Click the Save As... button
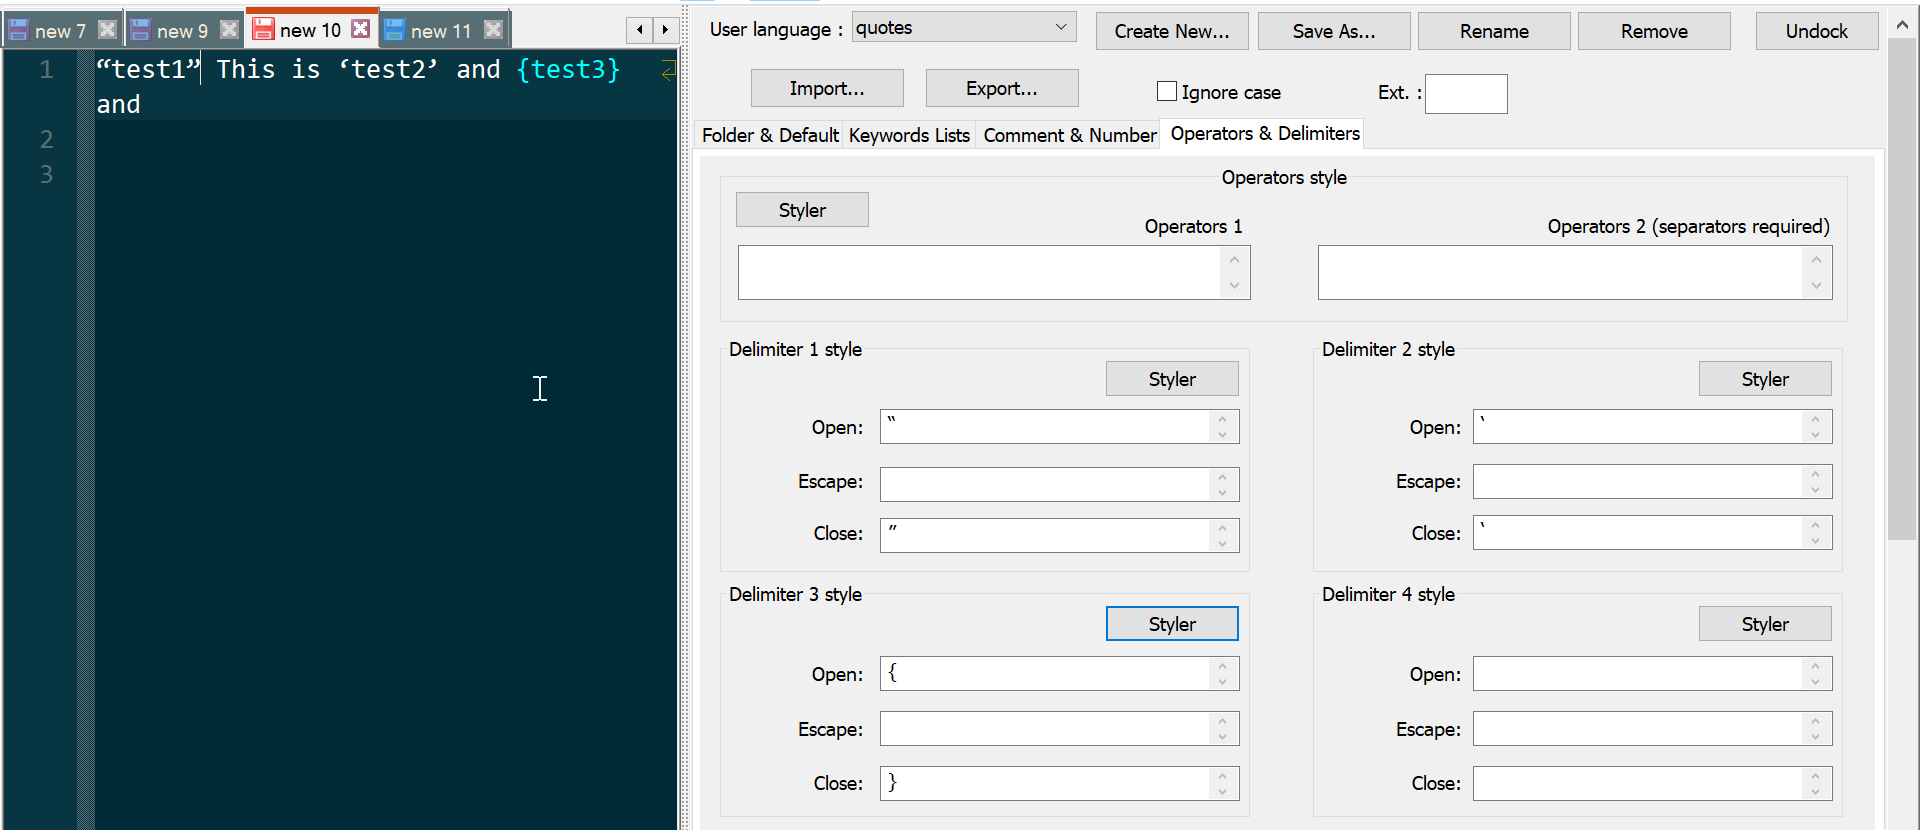 (1334, 31)
